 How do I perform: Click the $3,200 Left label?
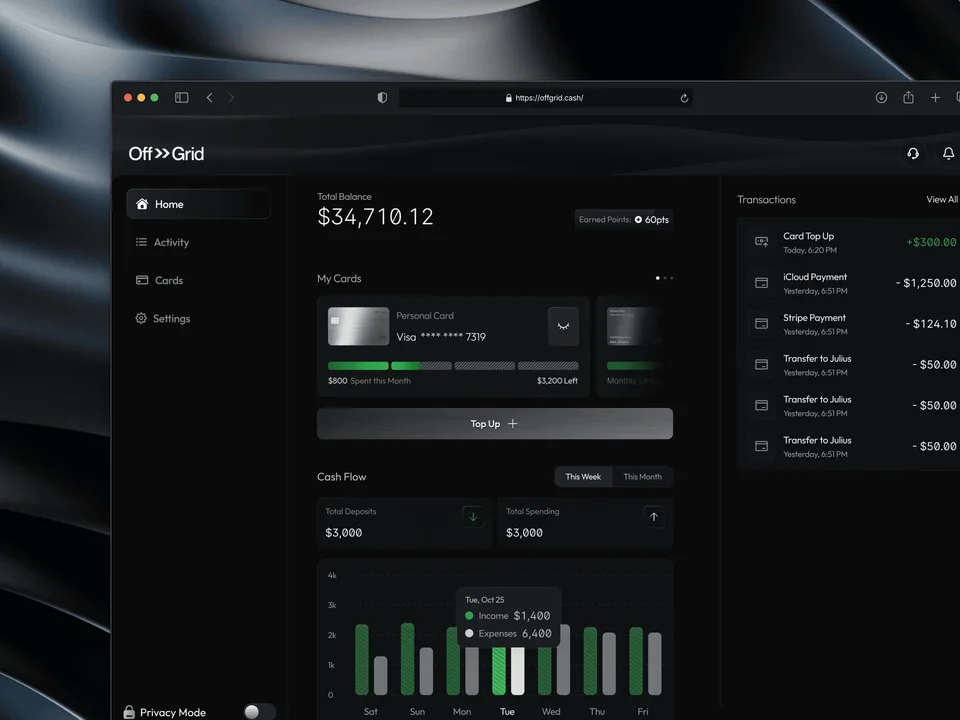(x=557, y=381)
